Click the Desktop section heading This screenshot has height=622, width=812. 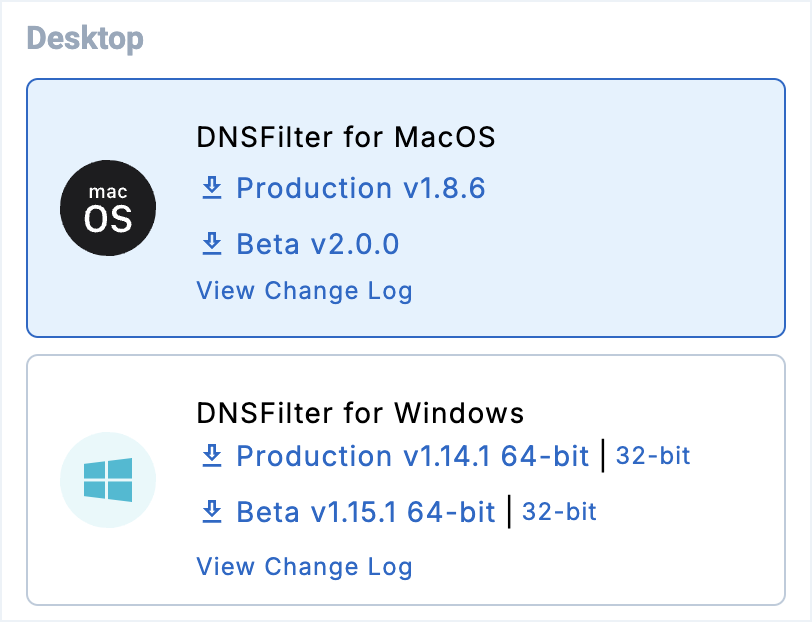(85, 39)
